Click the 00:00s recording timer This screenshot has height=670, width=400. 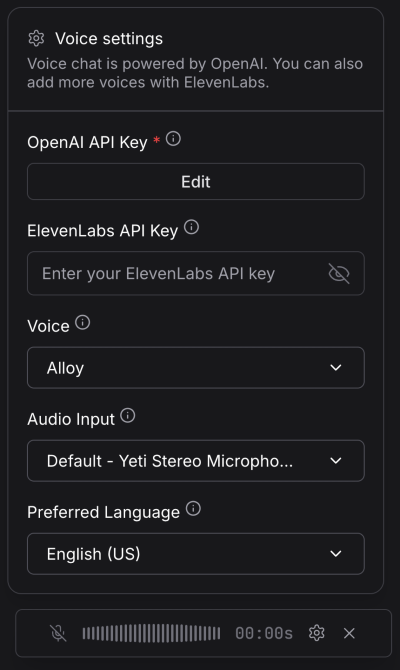coord(264,633)
